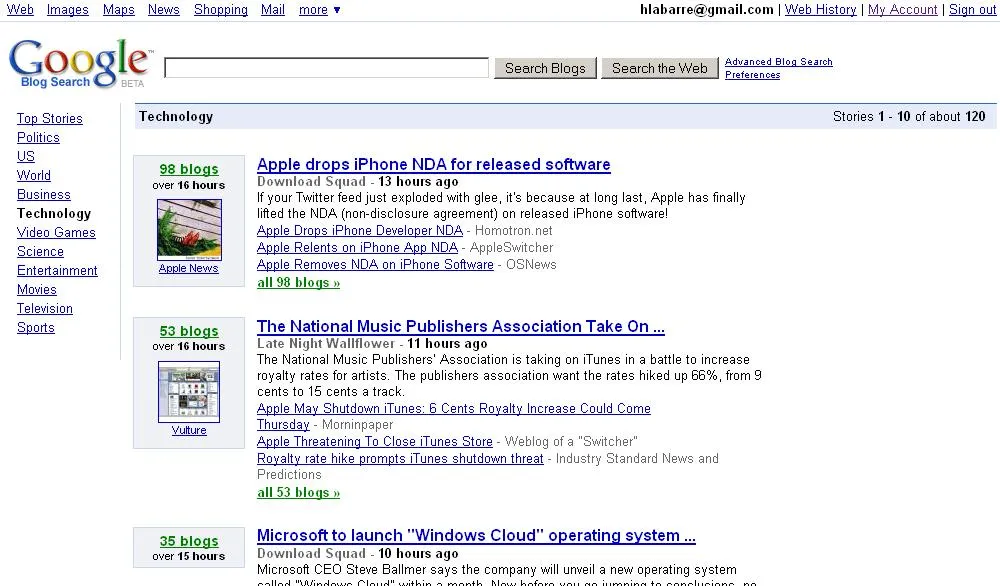Open Advanced Blog Search
Viewport: 1000px width, 586px height.
click(x=779, y=62)
